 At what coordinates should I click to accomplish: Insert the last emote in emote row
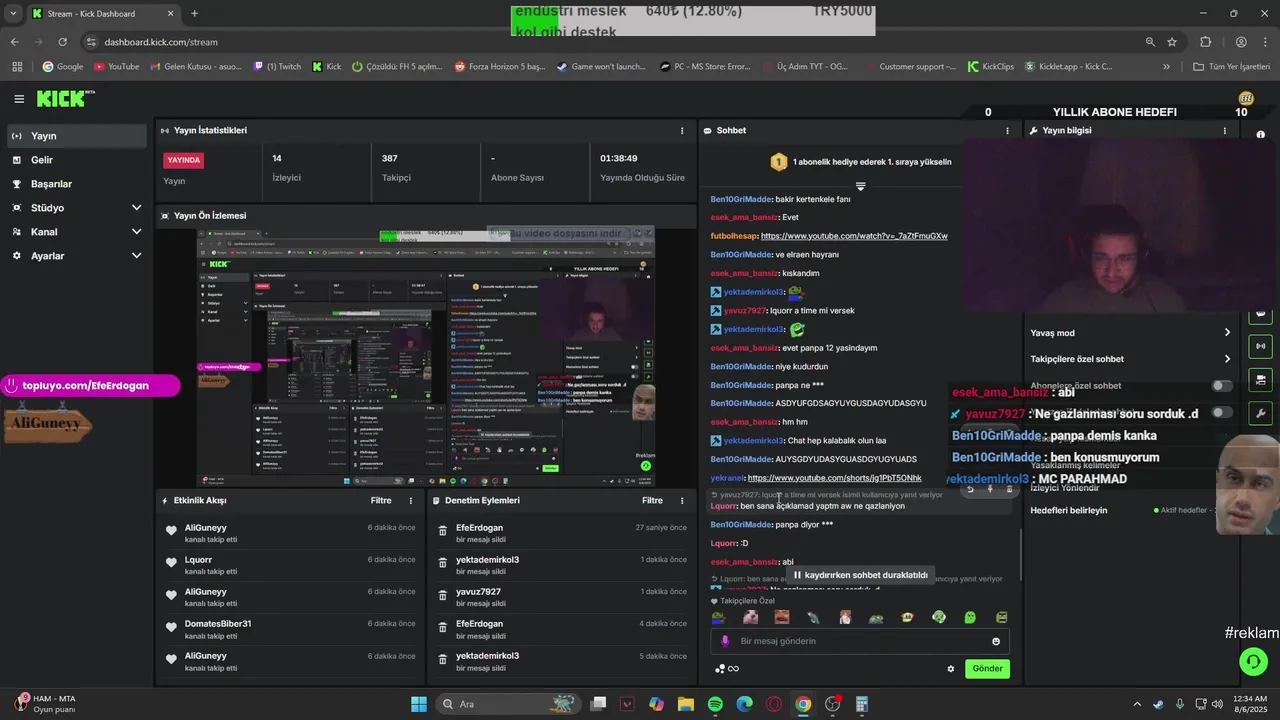[x=1001, y=618]
